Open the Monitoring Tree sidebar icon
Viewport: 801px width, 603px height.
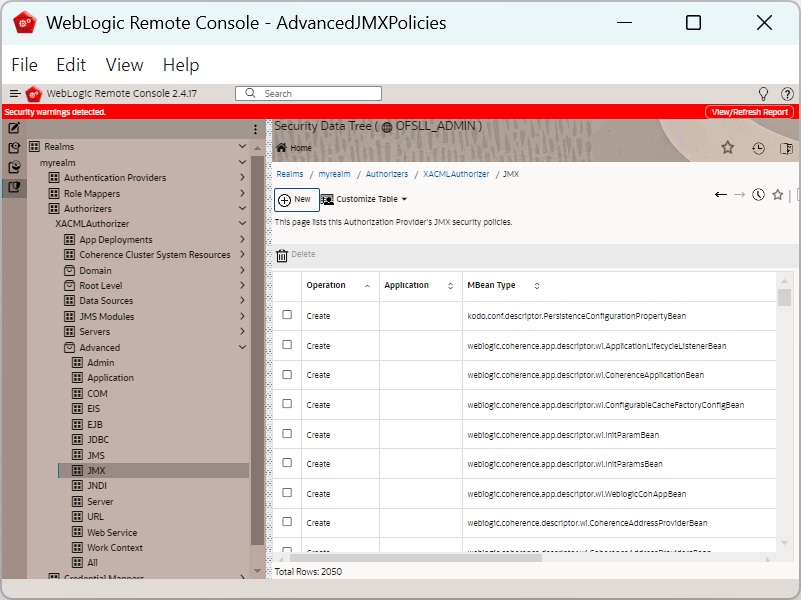pos(14,167)
